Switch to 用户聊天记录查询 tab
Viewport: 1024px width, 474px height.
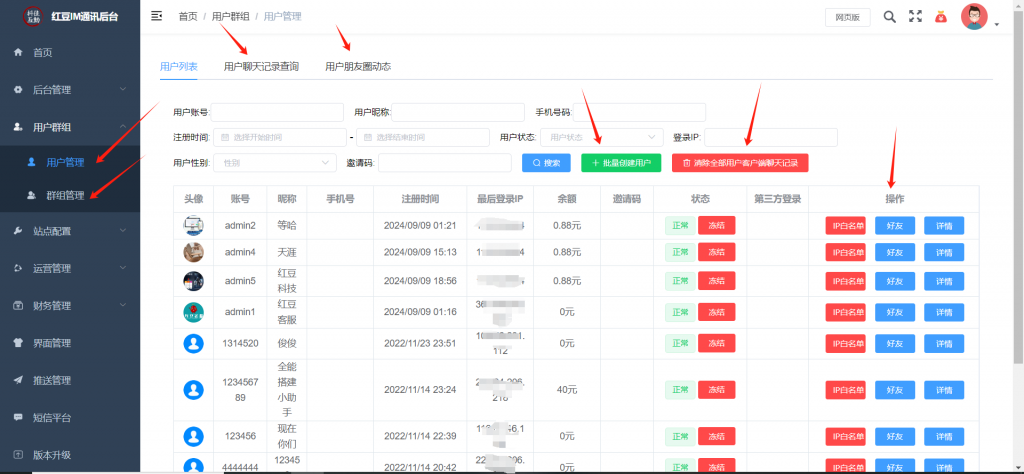(x=261, y=67)
